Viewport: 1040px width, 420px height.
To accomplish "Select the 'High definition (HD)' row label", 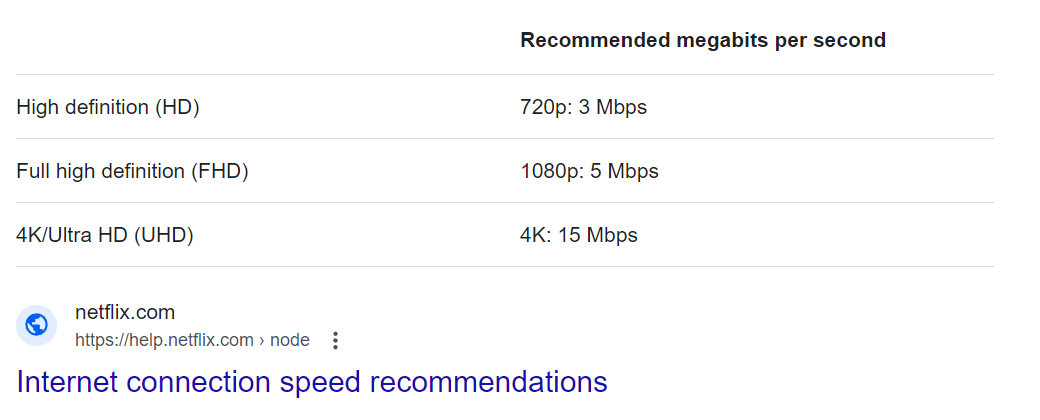I will click(108, 107).
